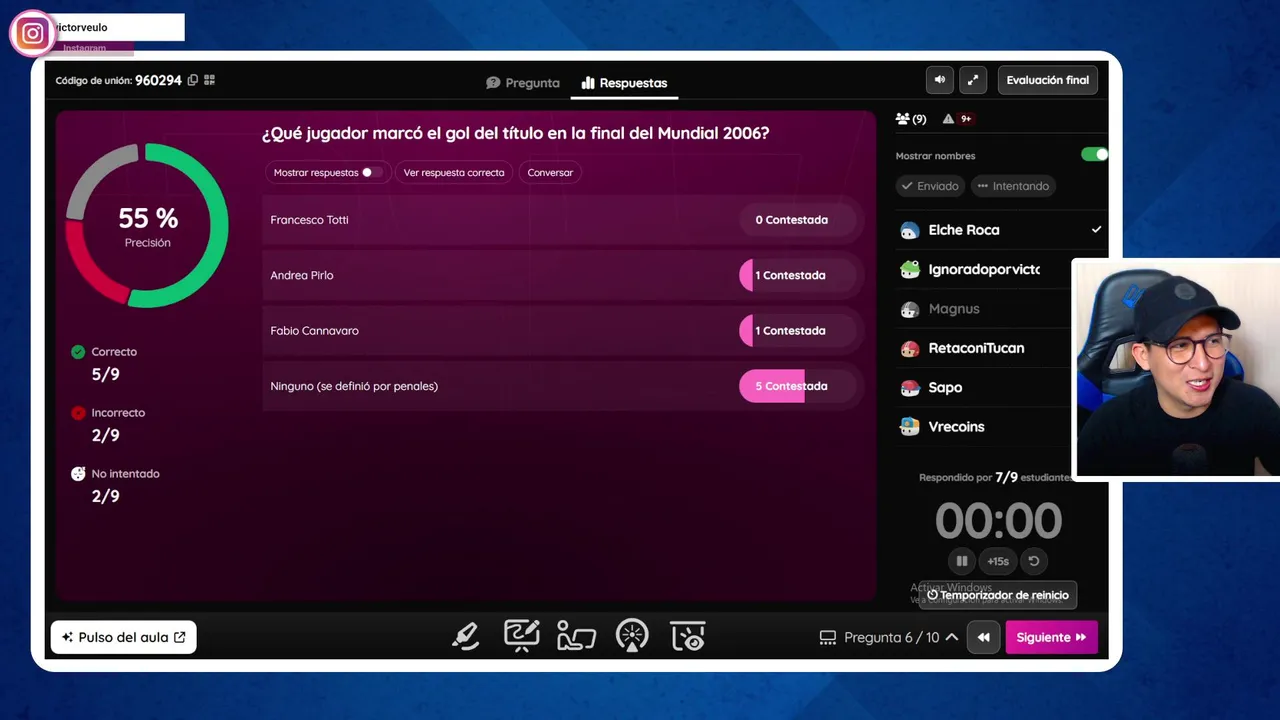Click the No intentado icon
This screenshot has width=1280, height=720.
pyautogui.click(x=78, y=474)
